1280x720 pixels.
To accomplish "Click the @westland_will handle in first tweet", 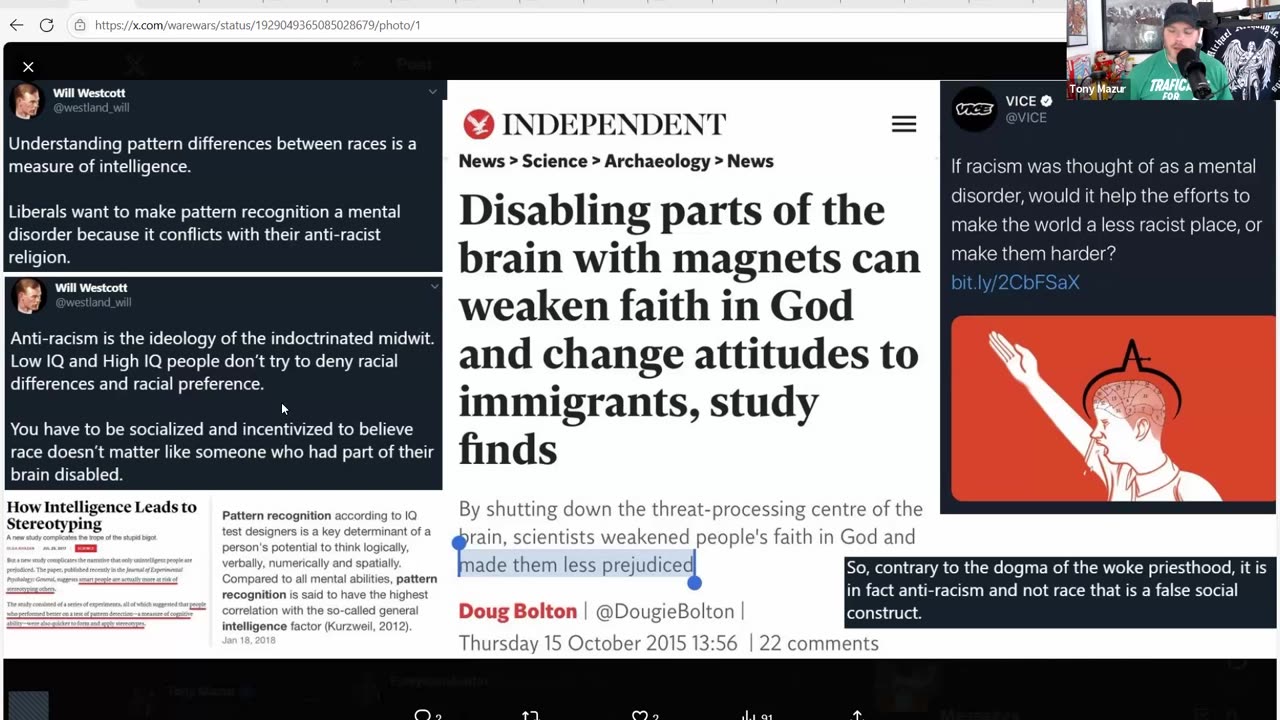I will 91,107.
